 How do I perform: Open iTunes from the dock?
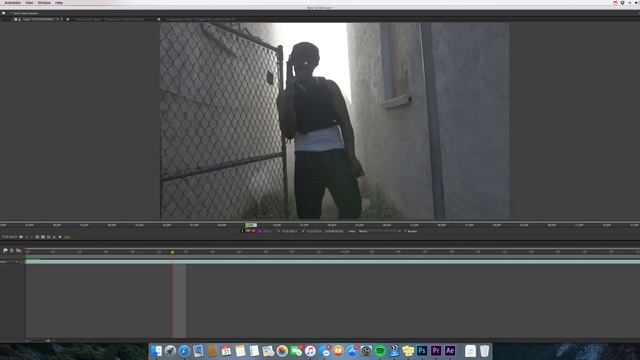pos(310,351)
